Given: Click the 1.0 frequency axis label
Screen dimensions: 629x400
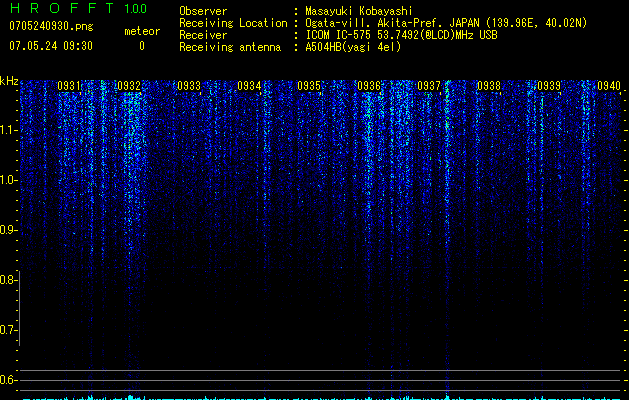Looking at the screenshot, I should 8,180.
